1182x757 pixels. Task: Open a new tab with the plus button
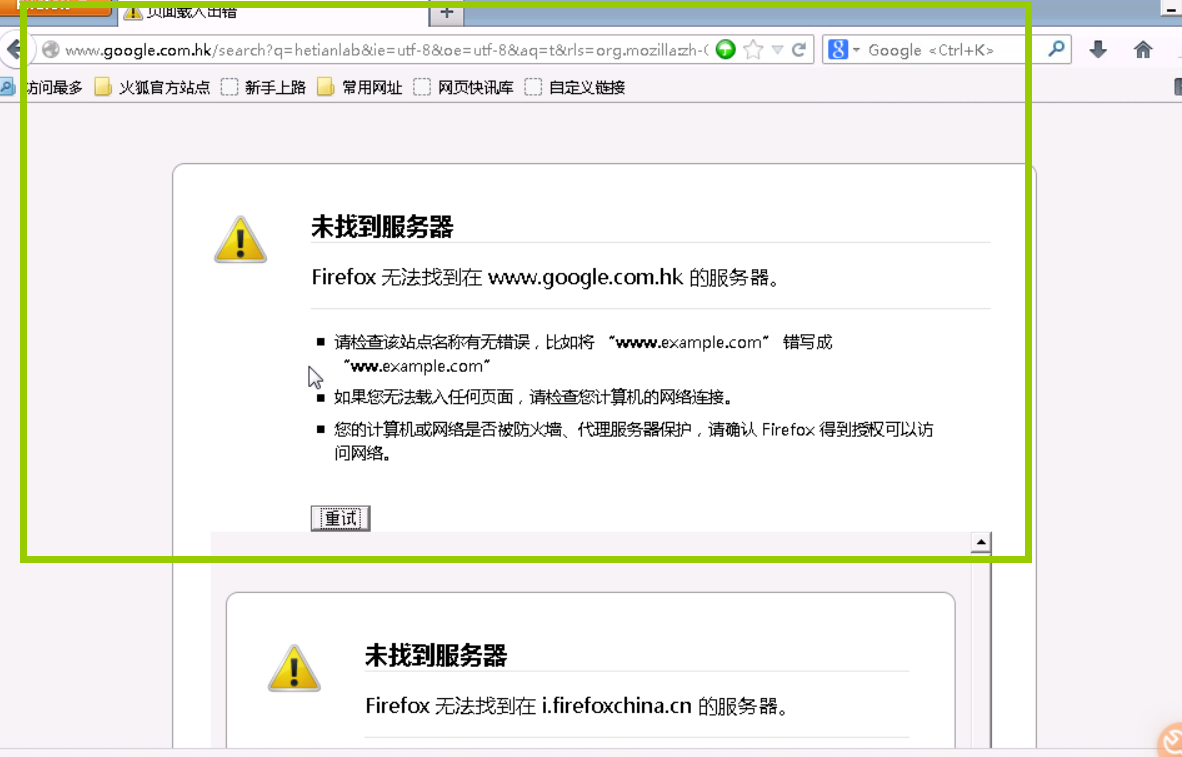point(446,12)
